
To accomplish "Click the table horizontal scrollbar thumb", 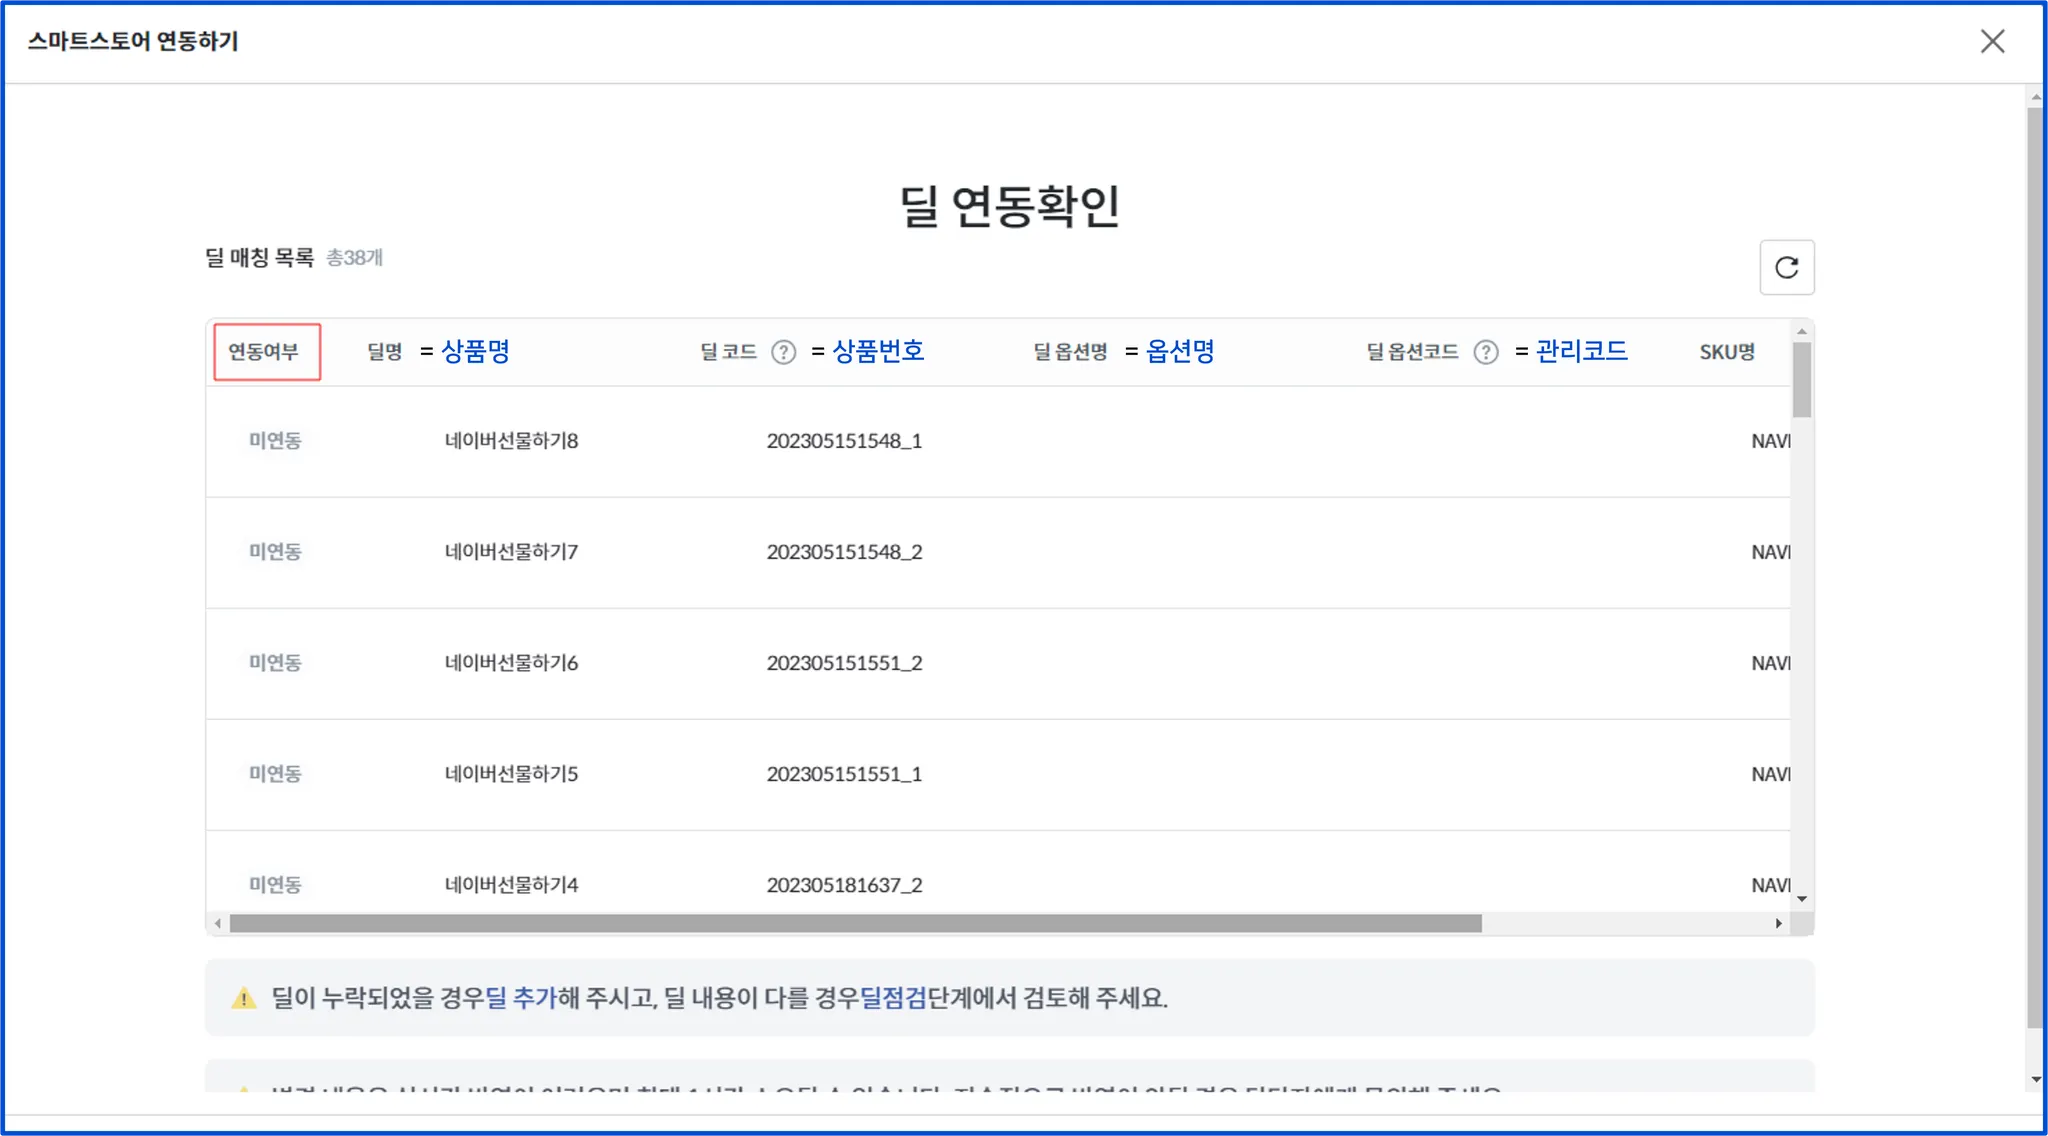I will 855,923.
